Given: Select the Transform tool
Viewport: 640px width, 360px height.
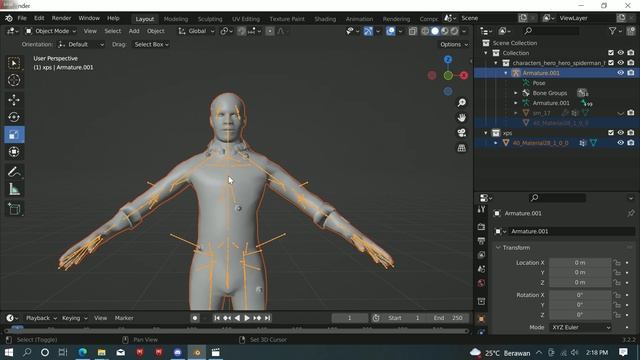Looking at the screenshot, I should click(x=14, y=152).
